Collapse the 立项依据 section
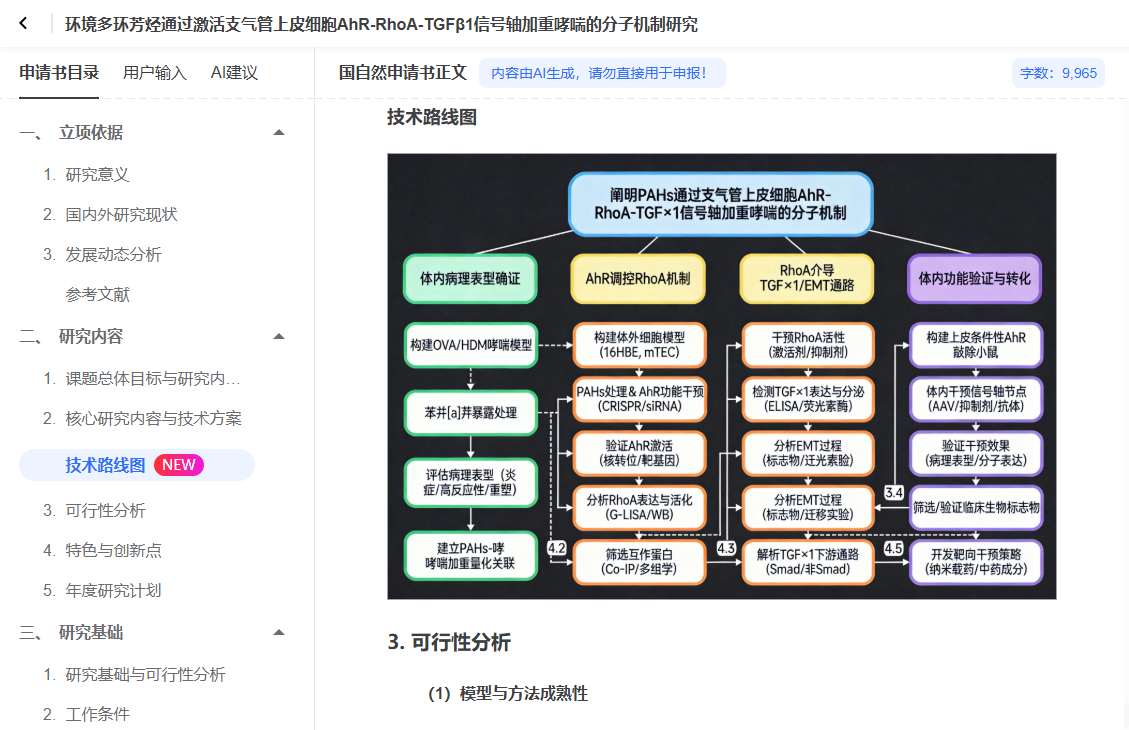1129x730 pixels. click(x=279, y=133)
